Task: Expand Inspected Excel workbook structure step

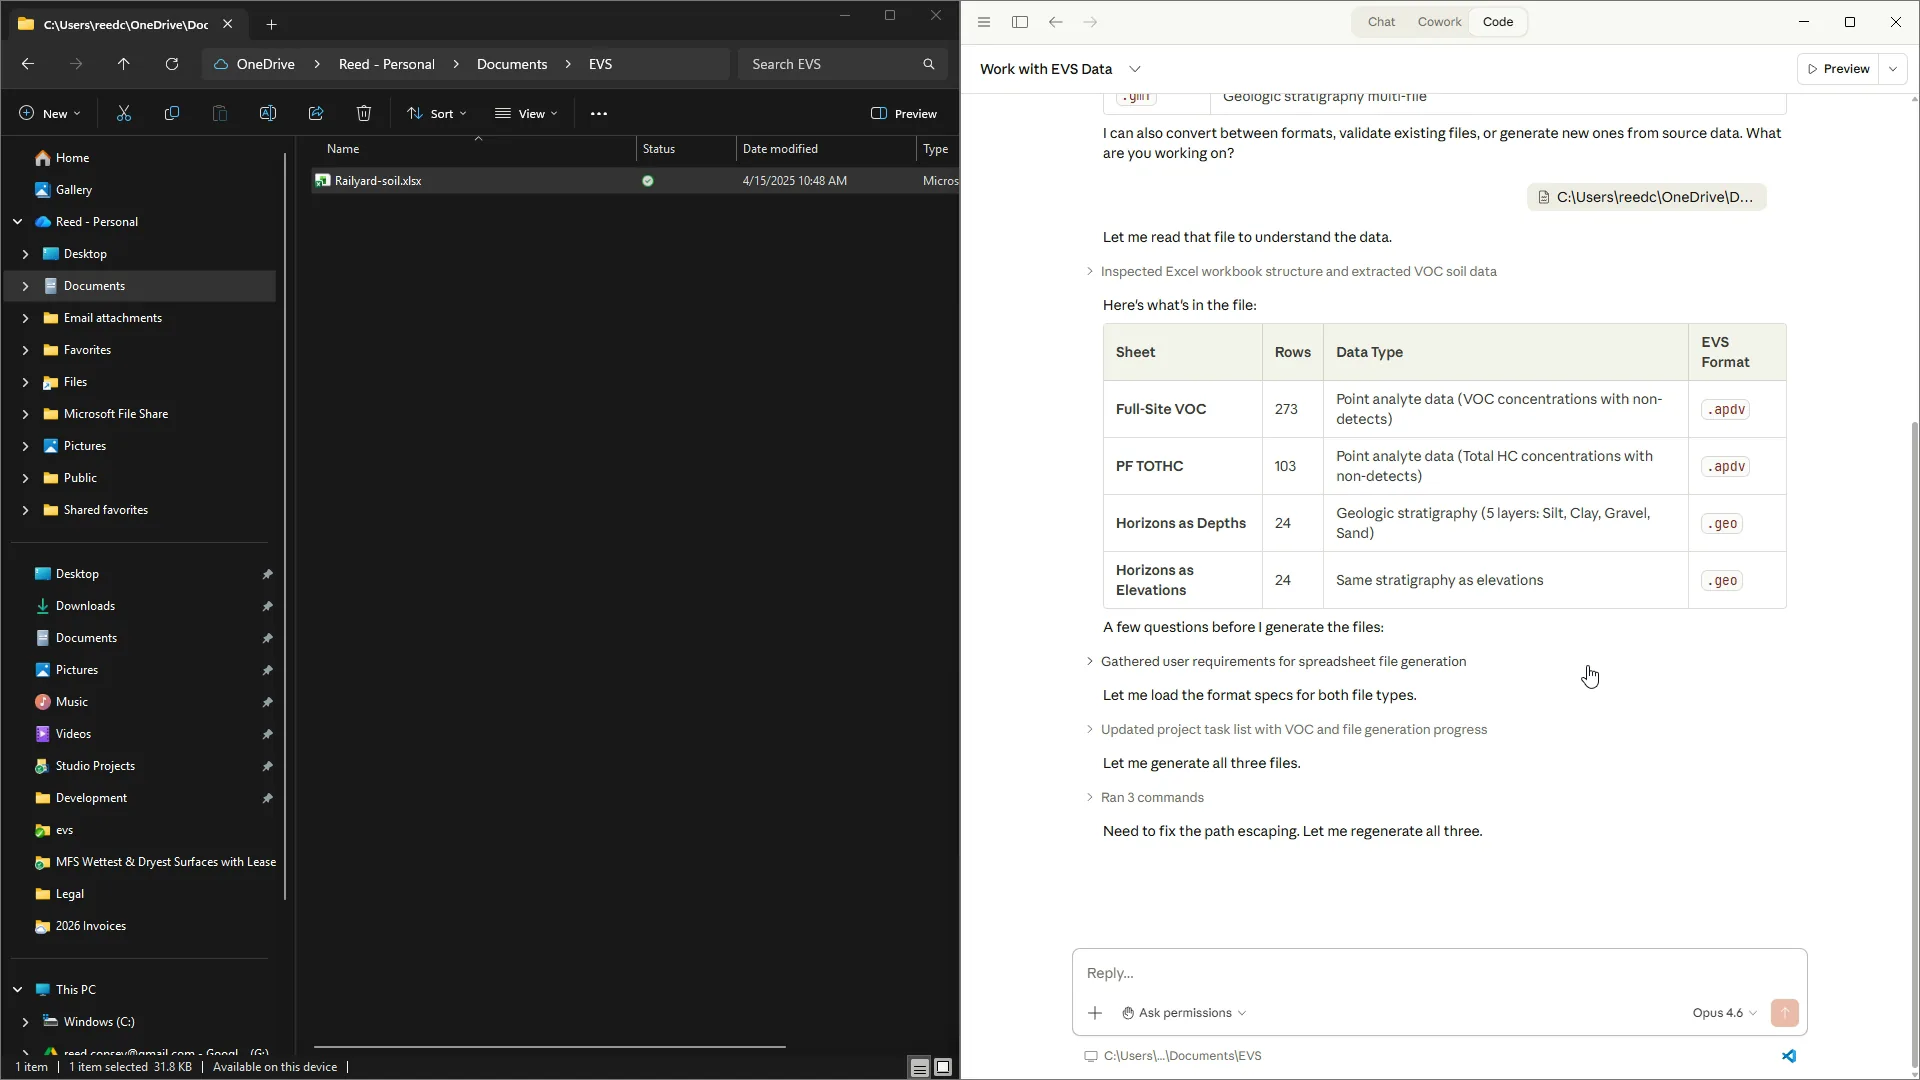Action: (x=1291, y=271)
